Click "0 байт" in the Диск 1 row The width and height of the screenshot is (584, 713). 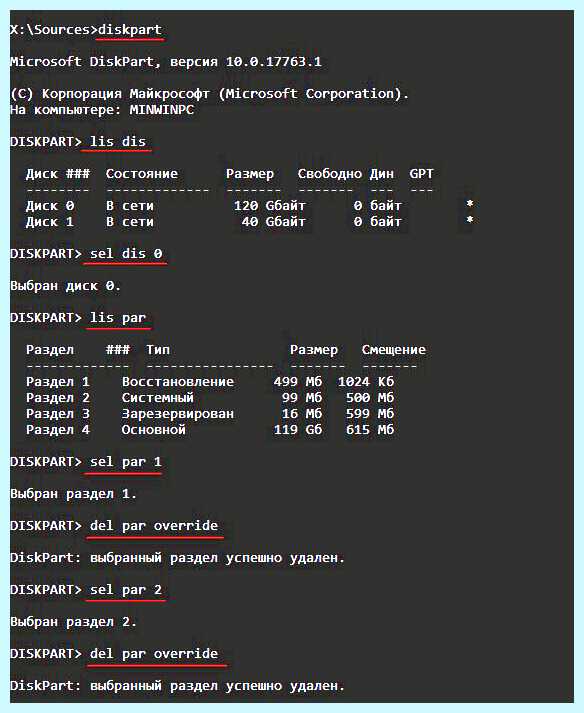[378, 221]
